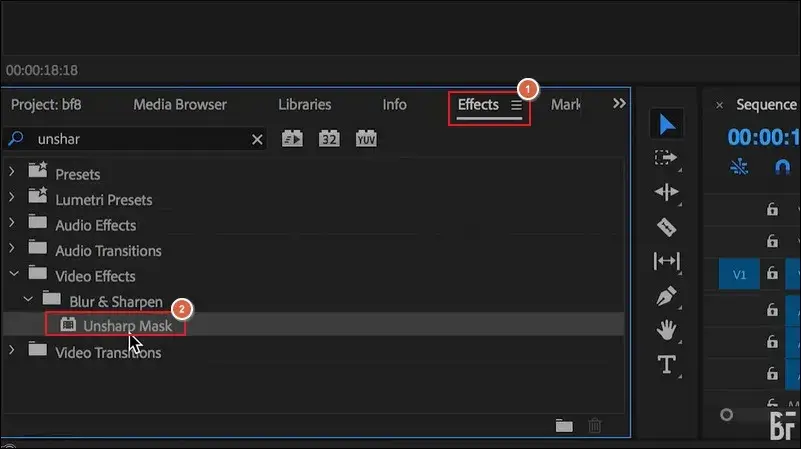
Task: Select the Selection tool arrow
Action: tap(667, 125)
